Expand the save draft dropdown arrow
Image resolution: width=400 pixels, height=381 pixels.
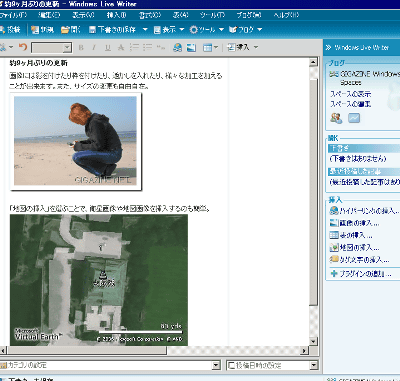click(145, 29)
